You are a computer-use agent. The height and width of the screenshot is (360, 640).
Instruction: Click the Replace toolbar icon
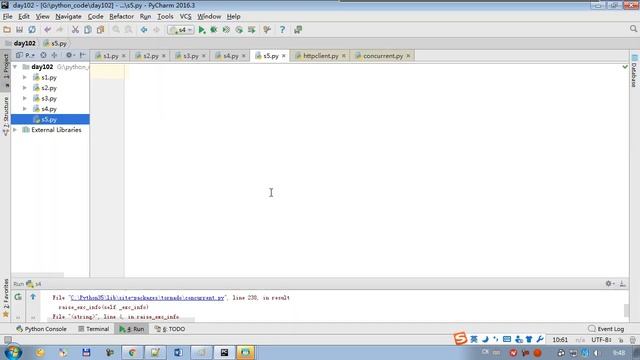tap(129, 30)
